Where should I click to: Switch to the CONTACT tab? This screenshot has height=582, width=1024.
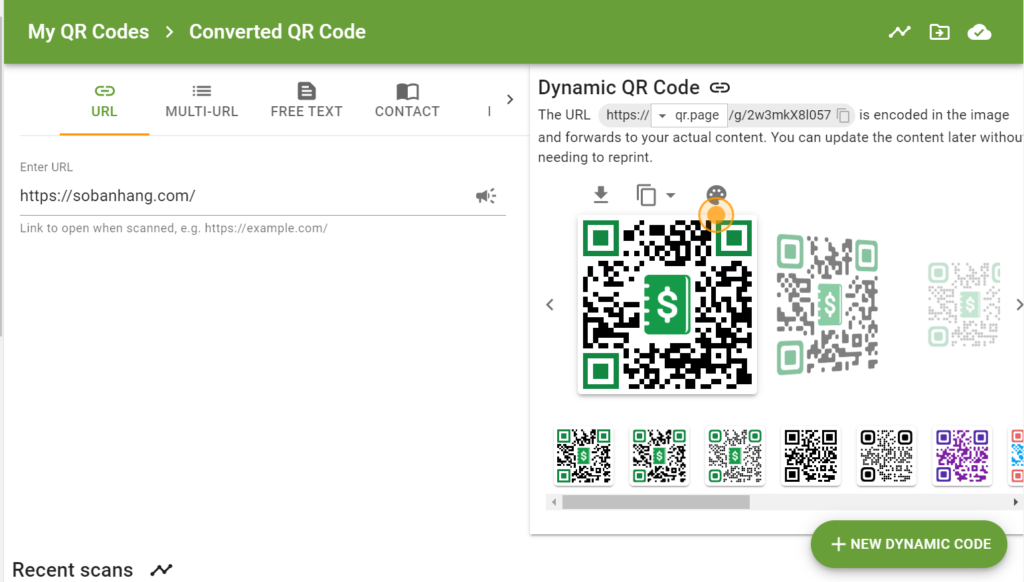pyautogui.click(x=407, y=101)
